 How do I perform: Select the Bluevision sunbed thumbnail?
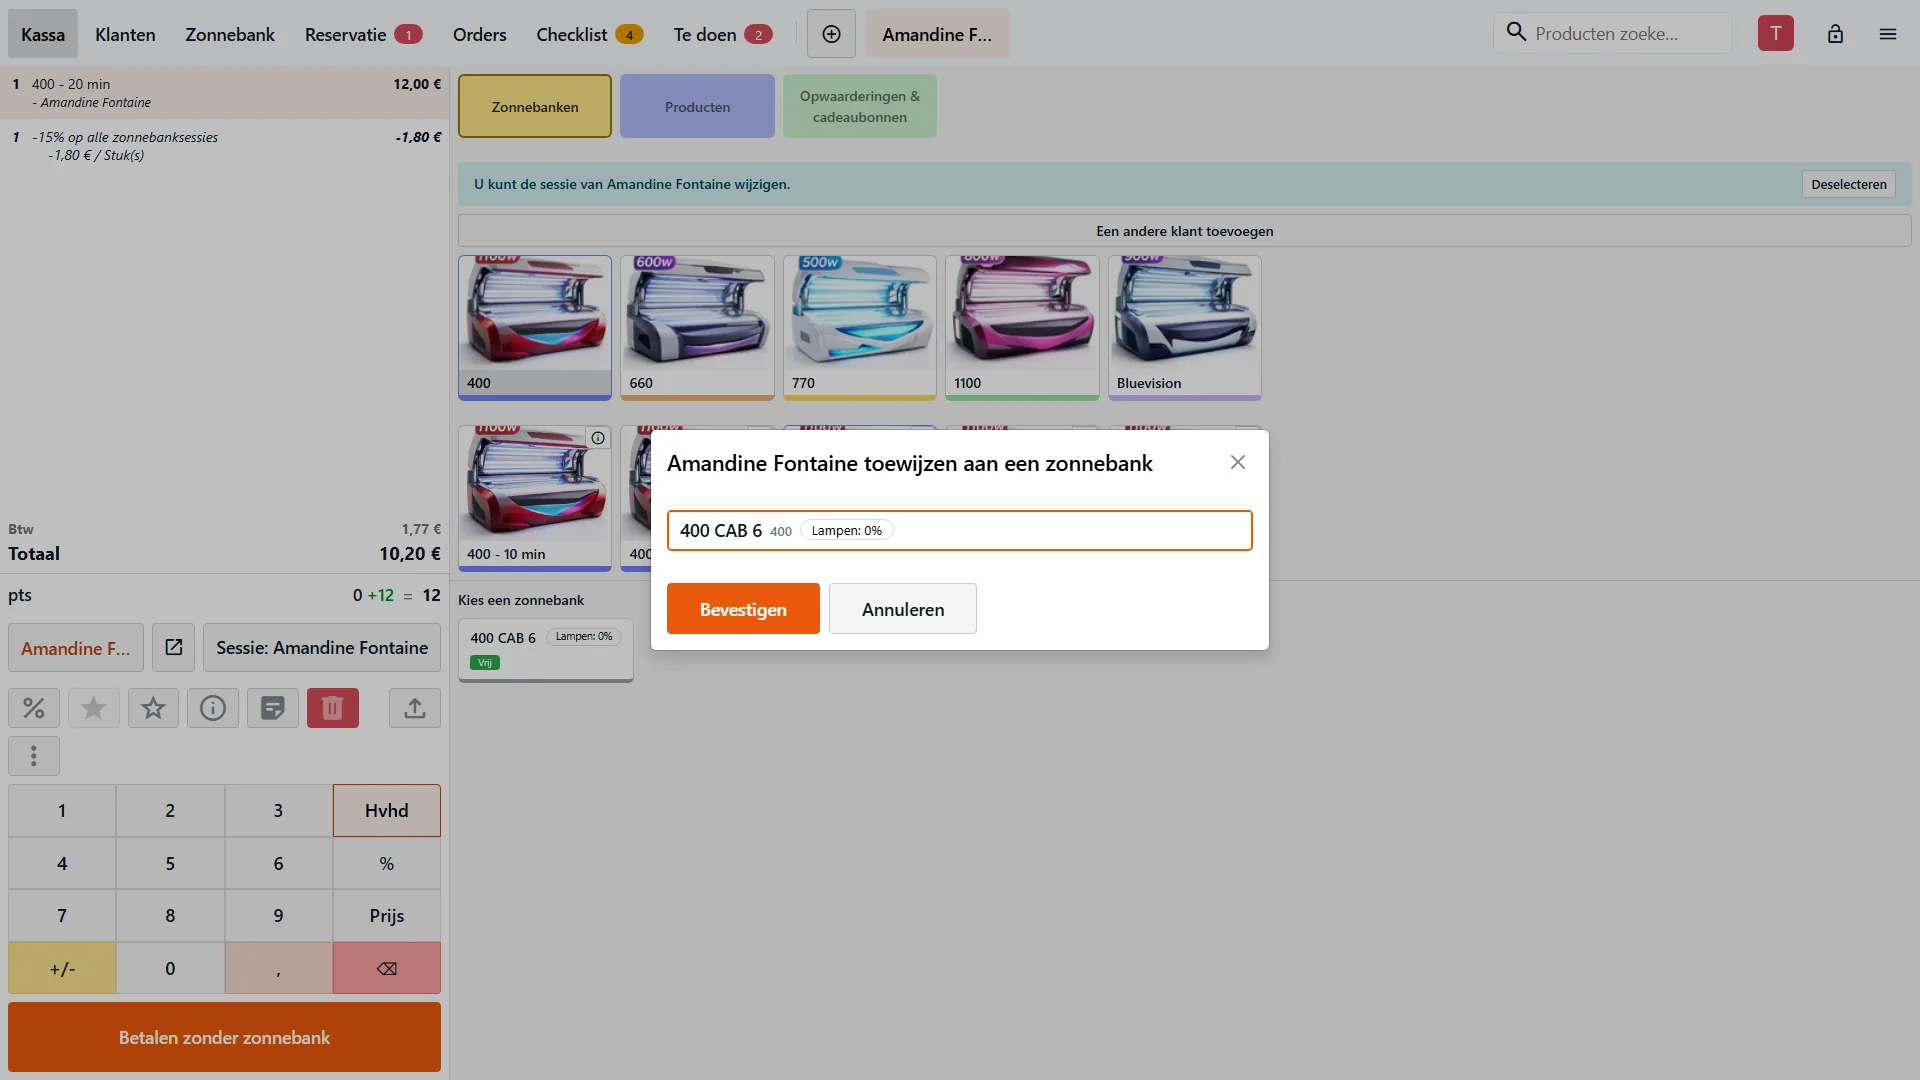(1185, 327)
